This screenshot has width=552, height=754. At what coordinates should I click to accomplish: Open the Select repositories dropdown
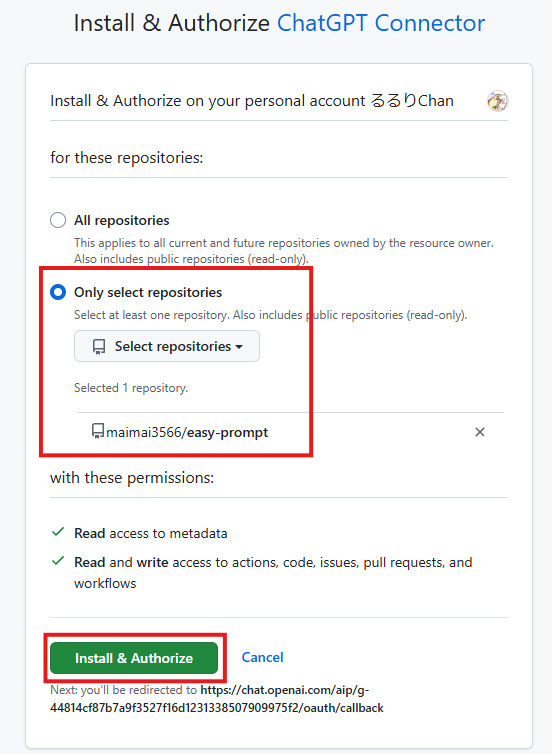(167, 346)
